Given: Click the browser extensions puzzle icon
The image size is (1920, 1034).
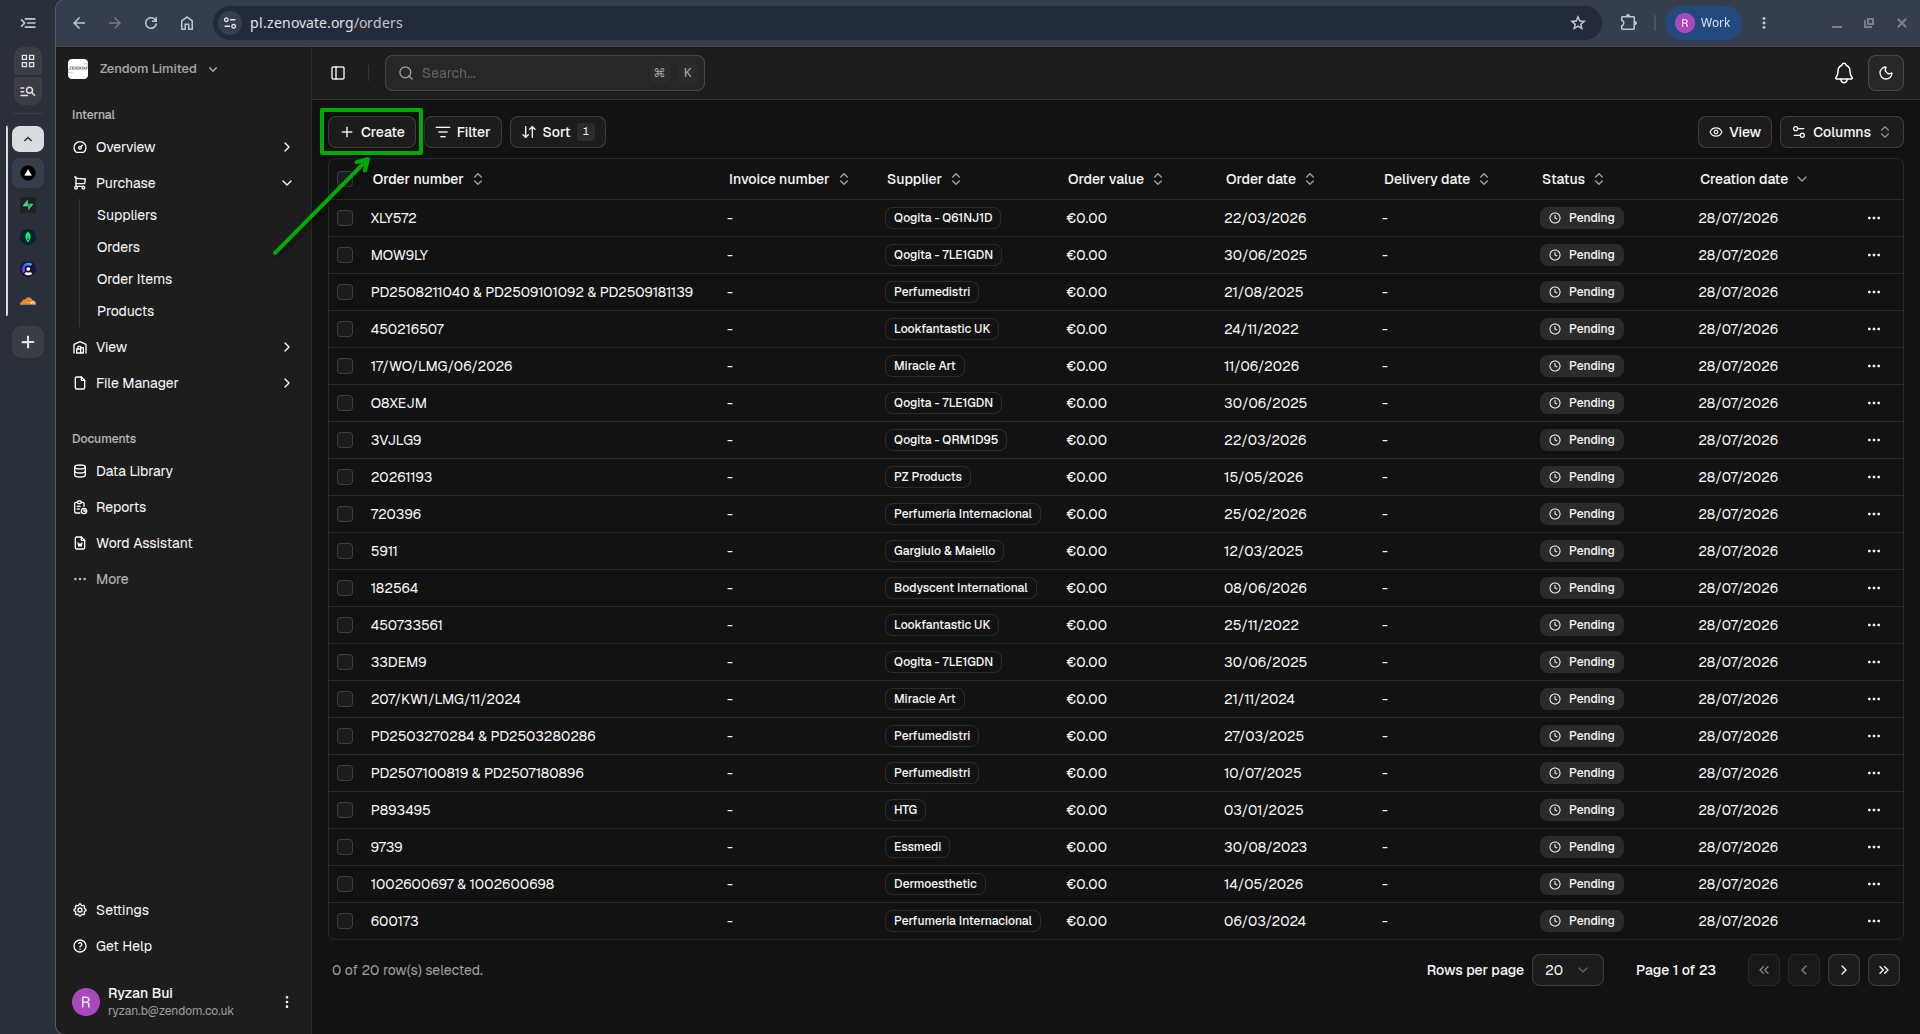Looking at the screenshot, I should [x=1628, y=23].
